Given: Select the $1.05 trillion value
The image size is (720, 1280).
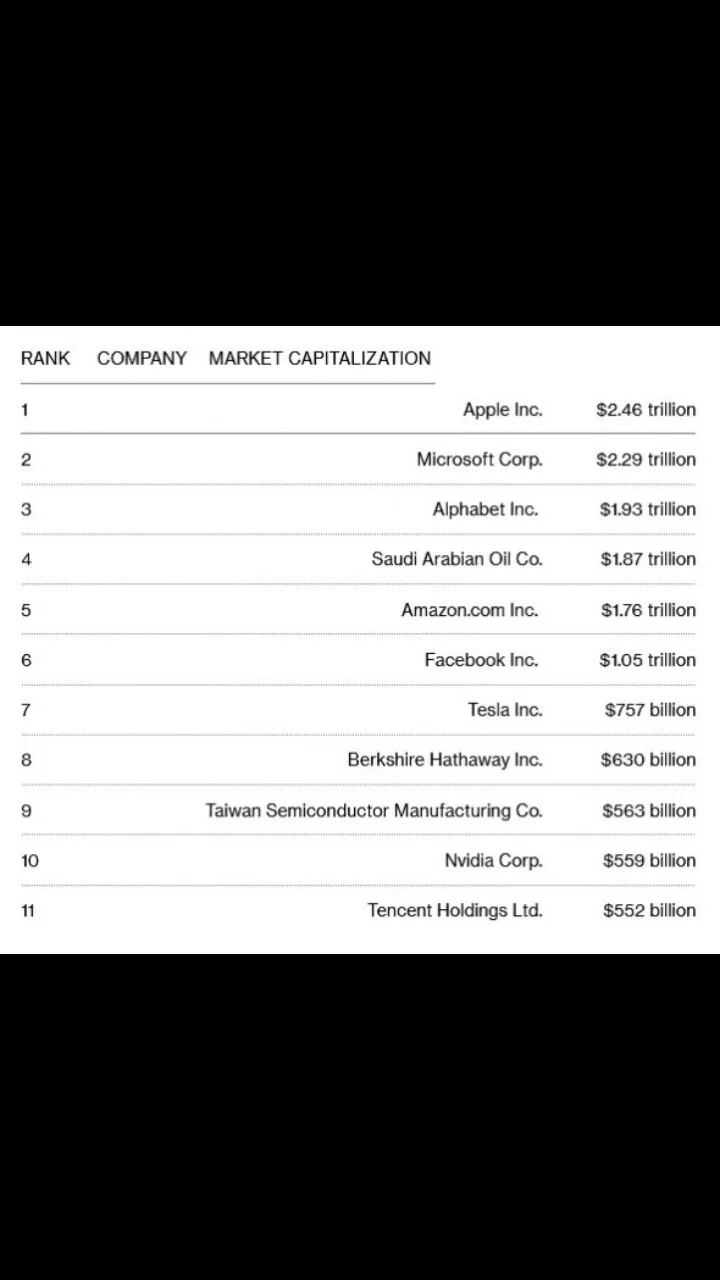Looking at the screenshot, I should pyautogui.click(x=648, y=660).
